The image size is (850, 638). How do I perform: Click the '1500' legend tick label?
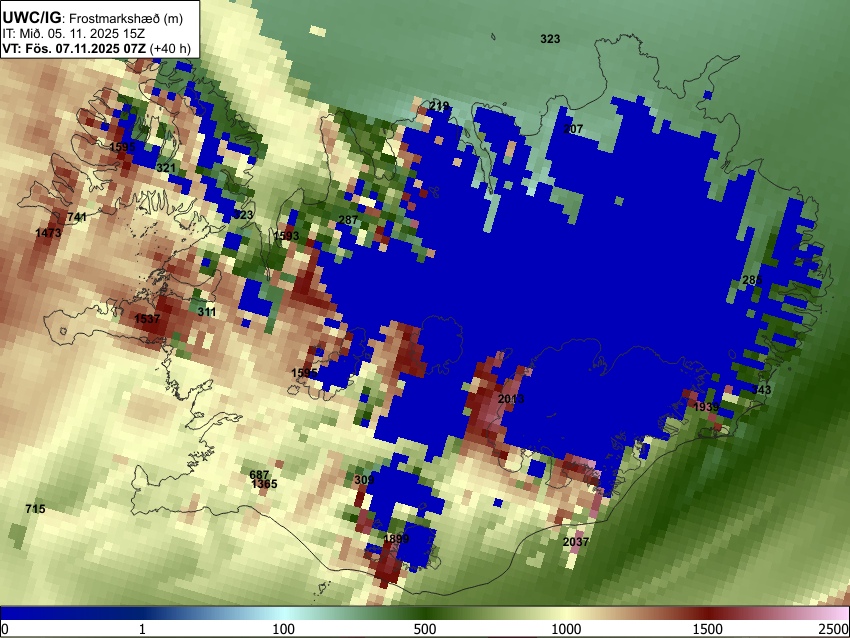point(708,629)
